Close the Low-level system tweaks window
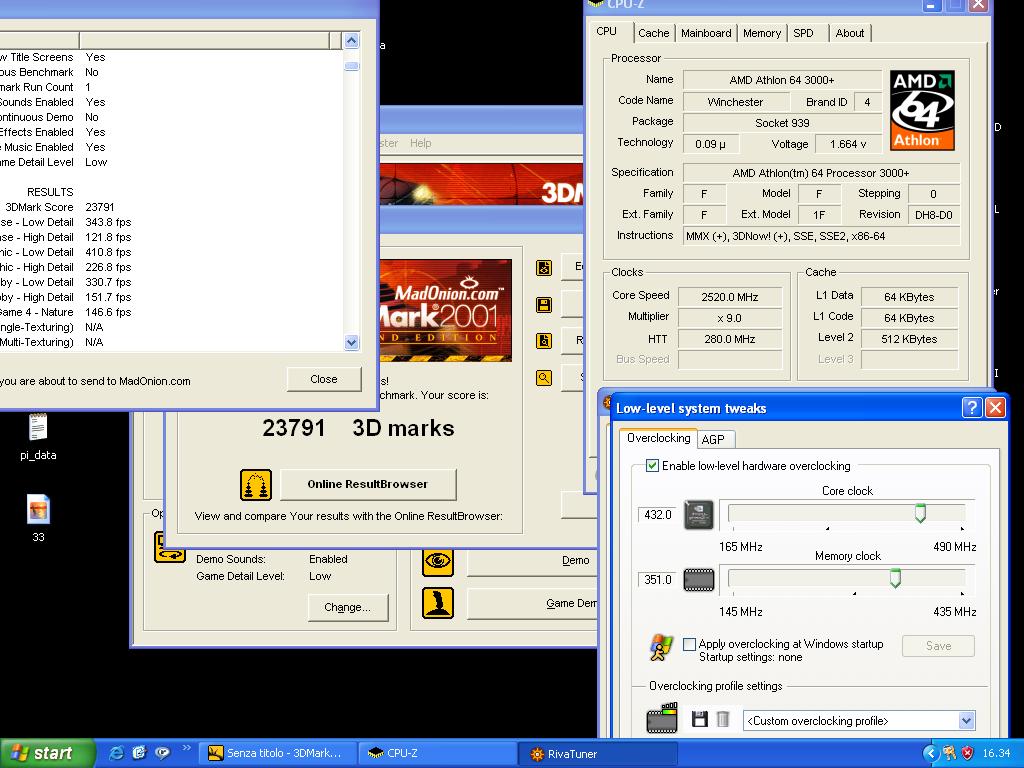 tap(995, 408)
